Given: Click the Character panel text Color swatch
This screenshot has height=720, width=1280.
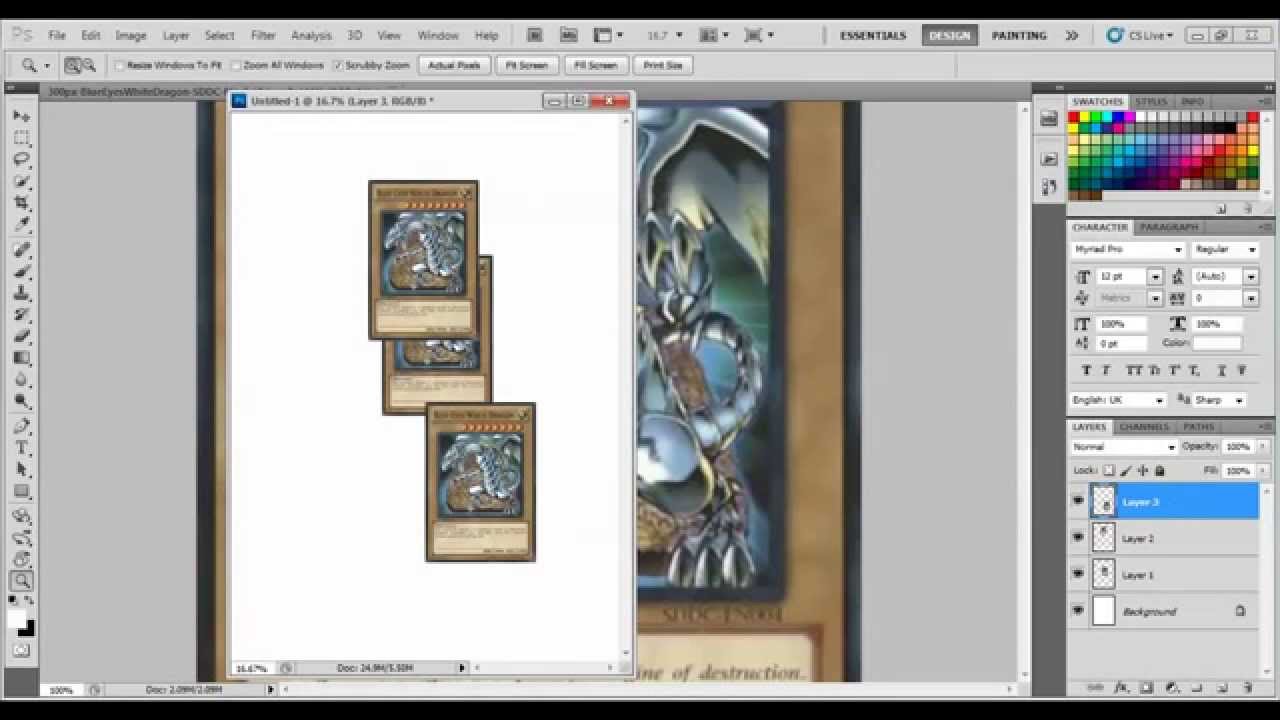Looking at the screenshot, I should 1217,343.
